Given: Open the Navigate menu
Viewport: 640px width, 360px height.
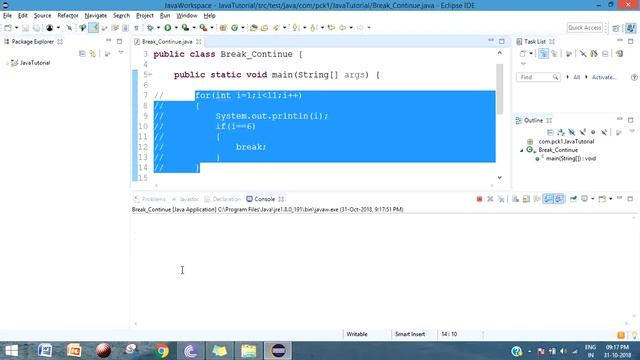Looking at the screenshot, I should 96,16.
